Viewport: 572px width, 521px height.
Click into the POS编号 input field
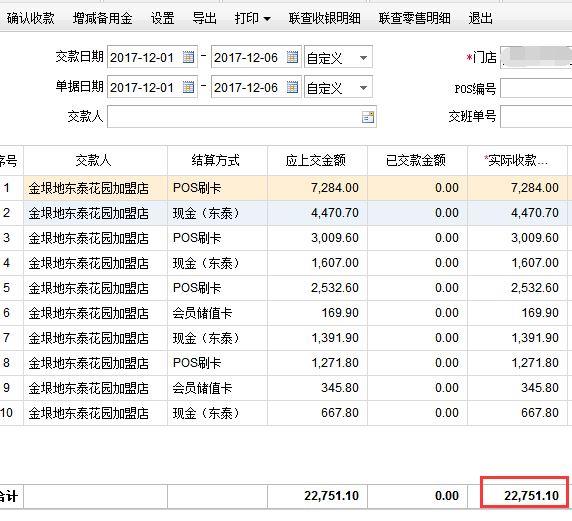(x=536, y=88)
